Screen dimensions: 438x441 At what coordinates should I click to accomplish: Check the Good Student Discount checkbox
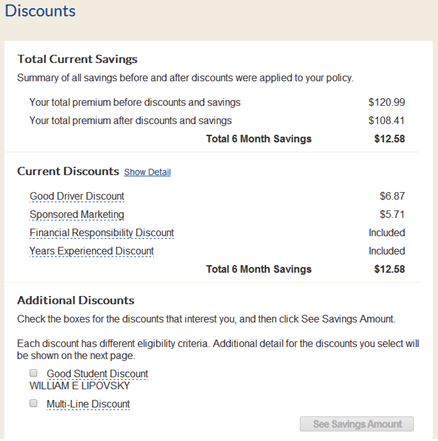click(33, 372)
